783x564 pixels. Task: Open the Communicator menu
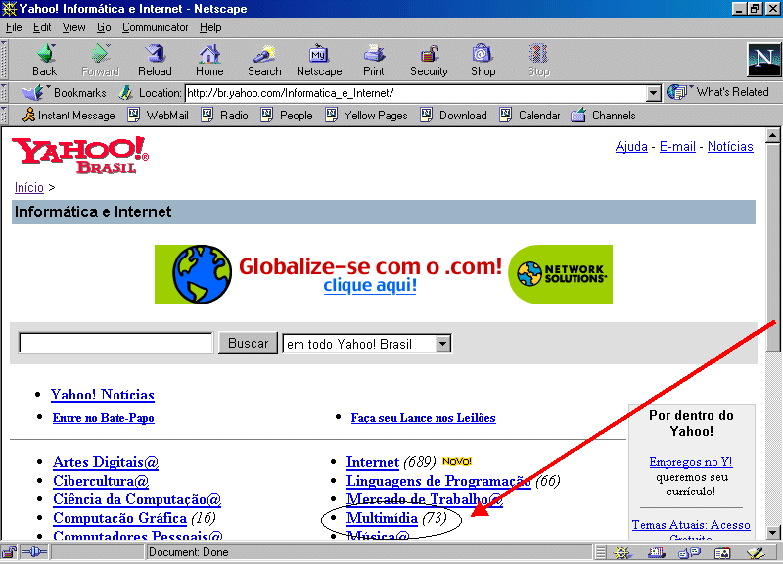coord(155,27)
